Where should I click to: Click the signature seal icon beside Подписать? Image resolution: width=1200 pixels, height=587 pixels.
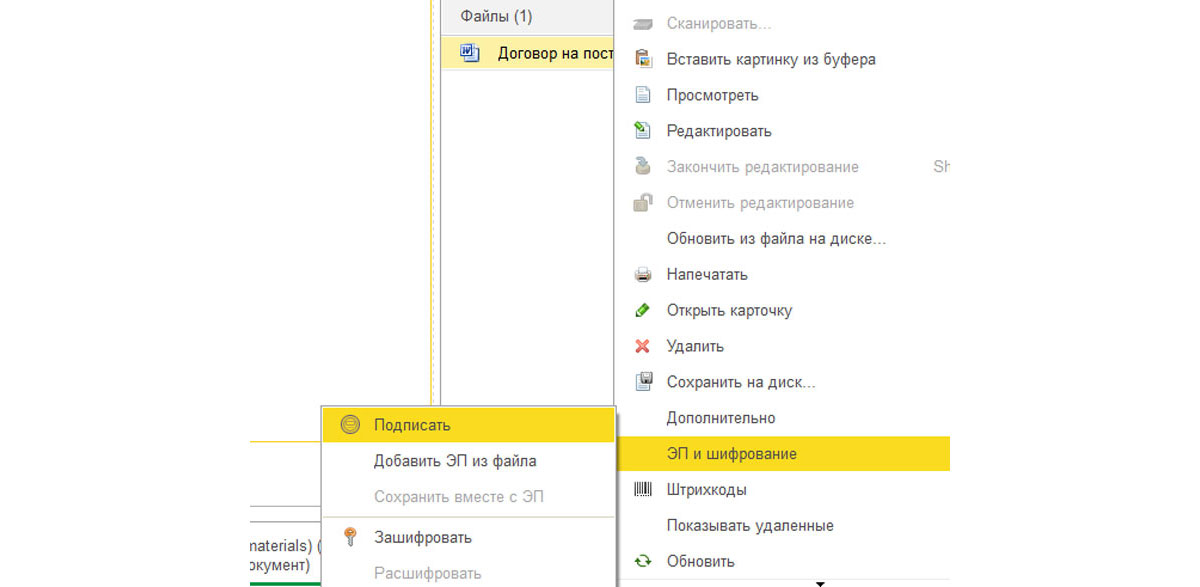tap(349, 425)
